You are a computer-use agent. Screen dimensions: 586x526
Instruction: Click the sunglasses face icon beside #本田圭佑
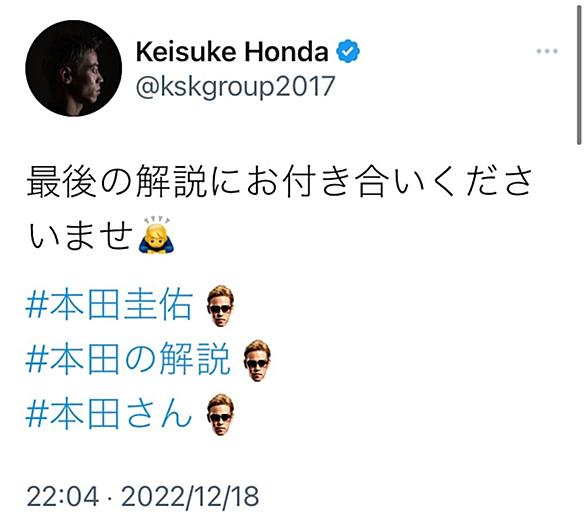coord(220,306)
